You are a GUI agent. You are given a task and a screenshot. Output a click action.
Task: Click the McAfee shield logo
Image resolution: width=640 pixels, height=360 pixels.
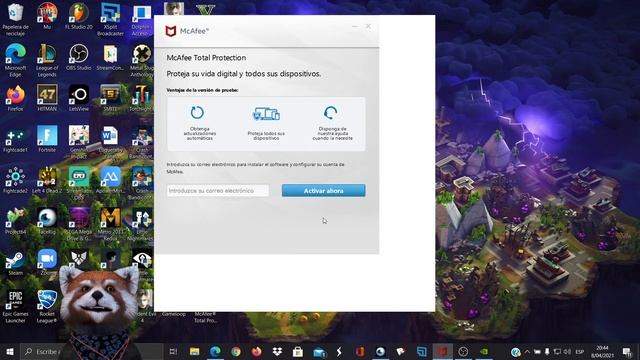click(171, 31)
